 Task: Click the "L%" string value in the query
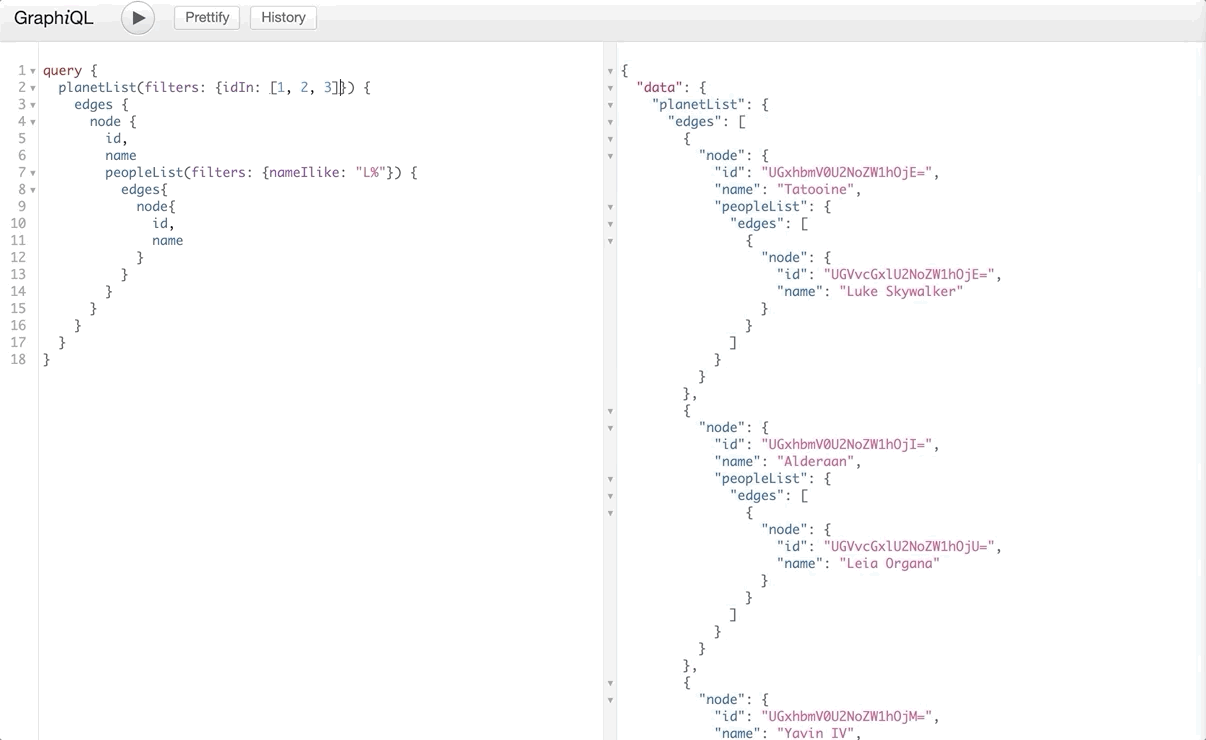pyautogui.click(x=371, y=173)
